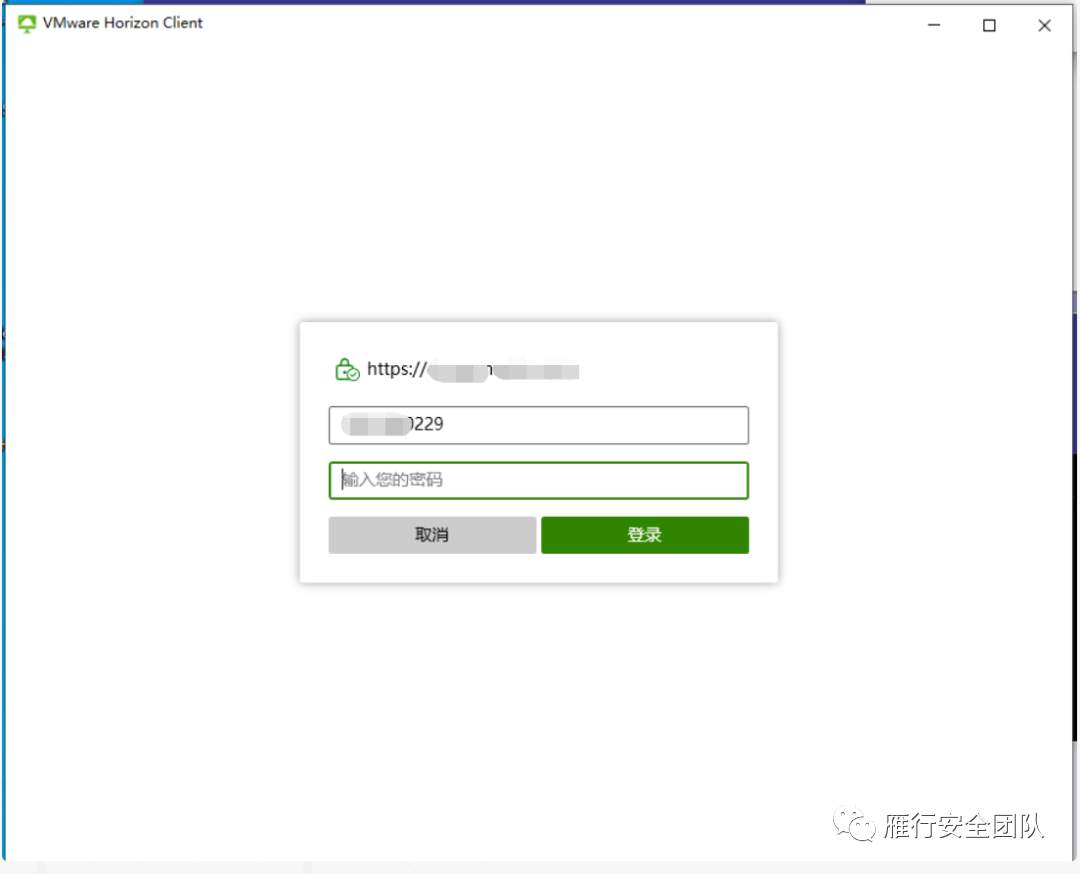Focus the password field 输入您的密码
The height and width of the screenshot is (874, 1080).
click(x=539, y=480)
